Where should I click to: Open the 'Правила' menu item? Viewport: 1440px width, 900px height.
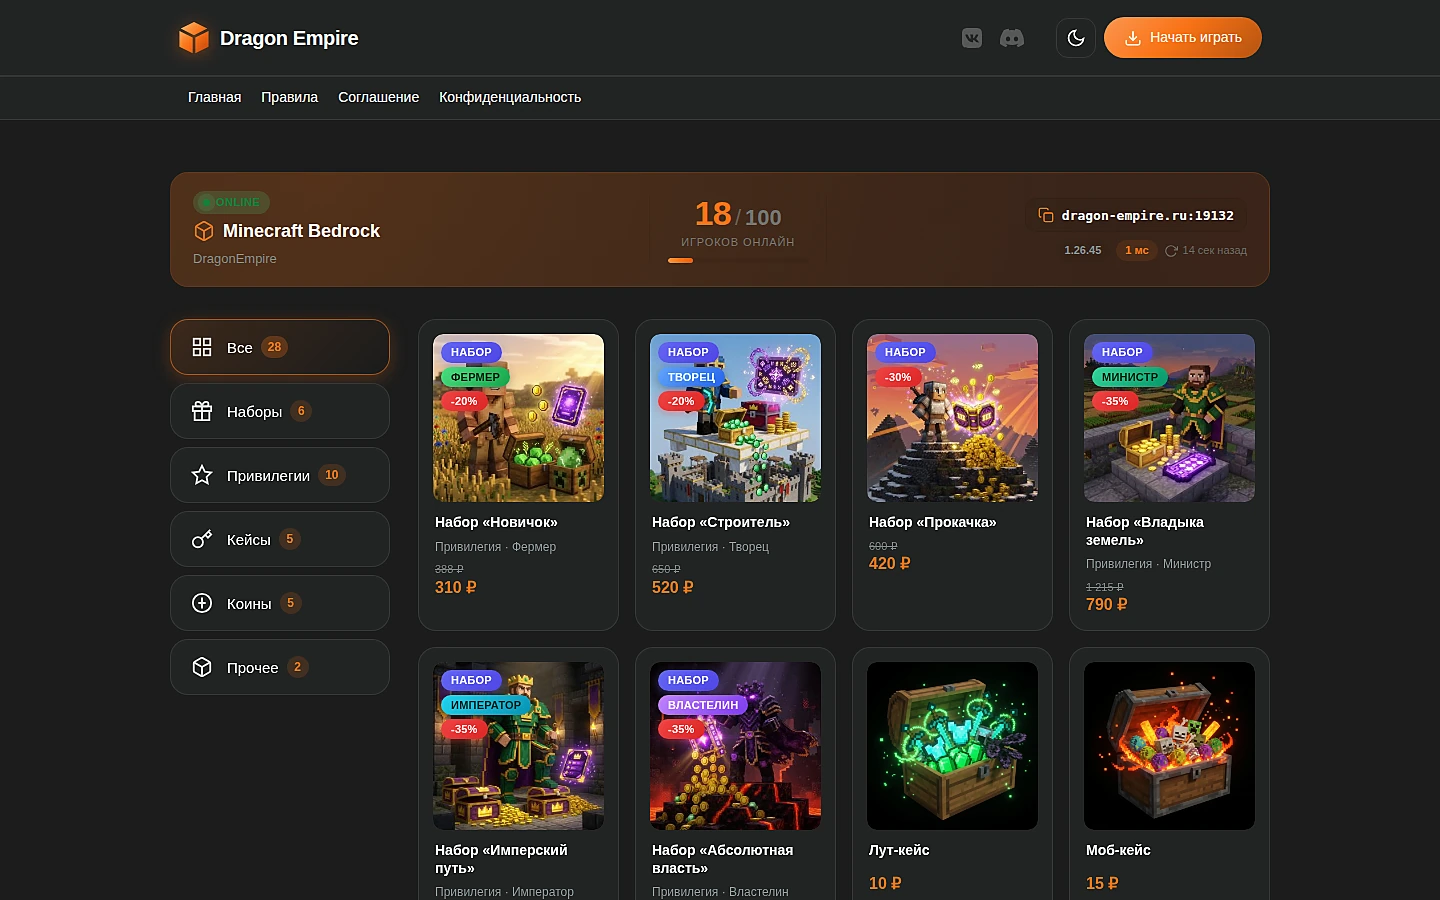coord(290,97)
